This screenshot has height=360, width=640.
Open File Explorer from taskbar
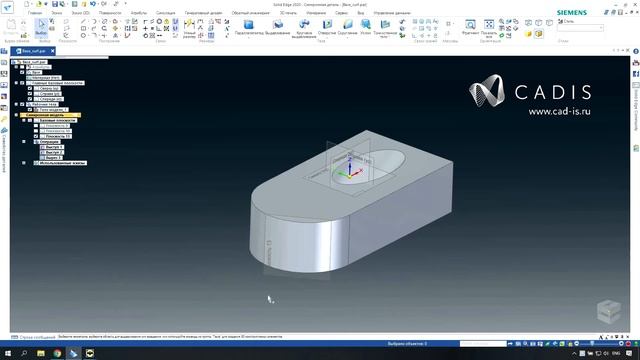tap(41, 353)
